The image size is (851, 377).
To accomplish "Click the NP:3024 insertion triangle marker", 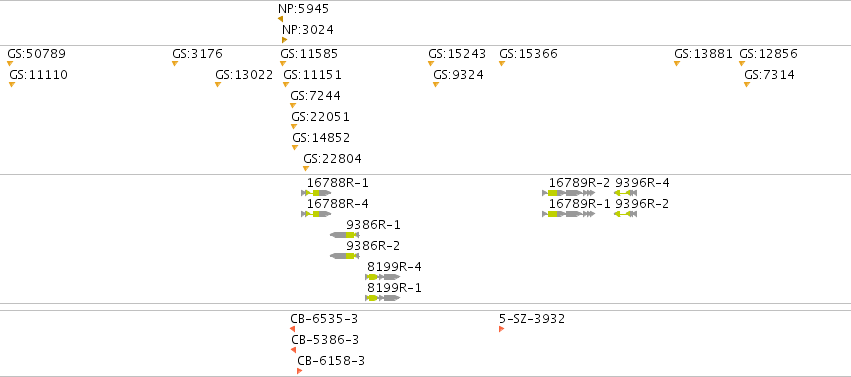I will pyautogui.click(x=284, y=40).
